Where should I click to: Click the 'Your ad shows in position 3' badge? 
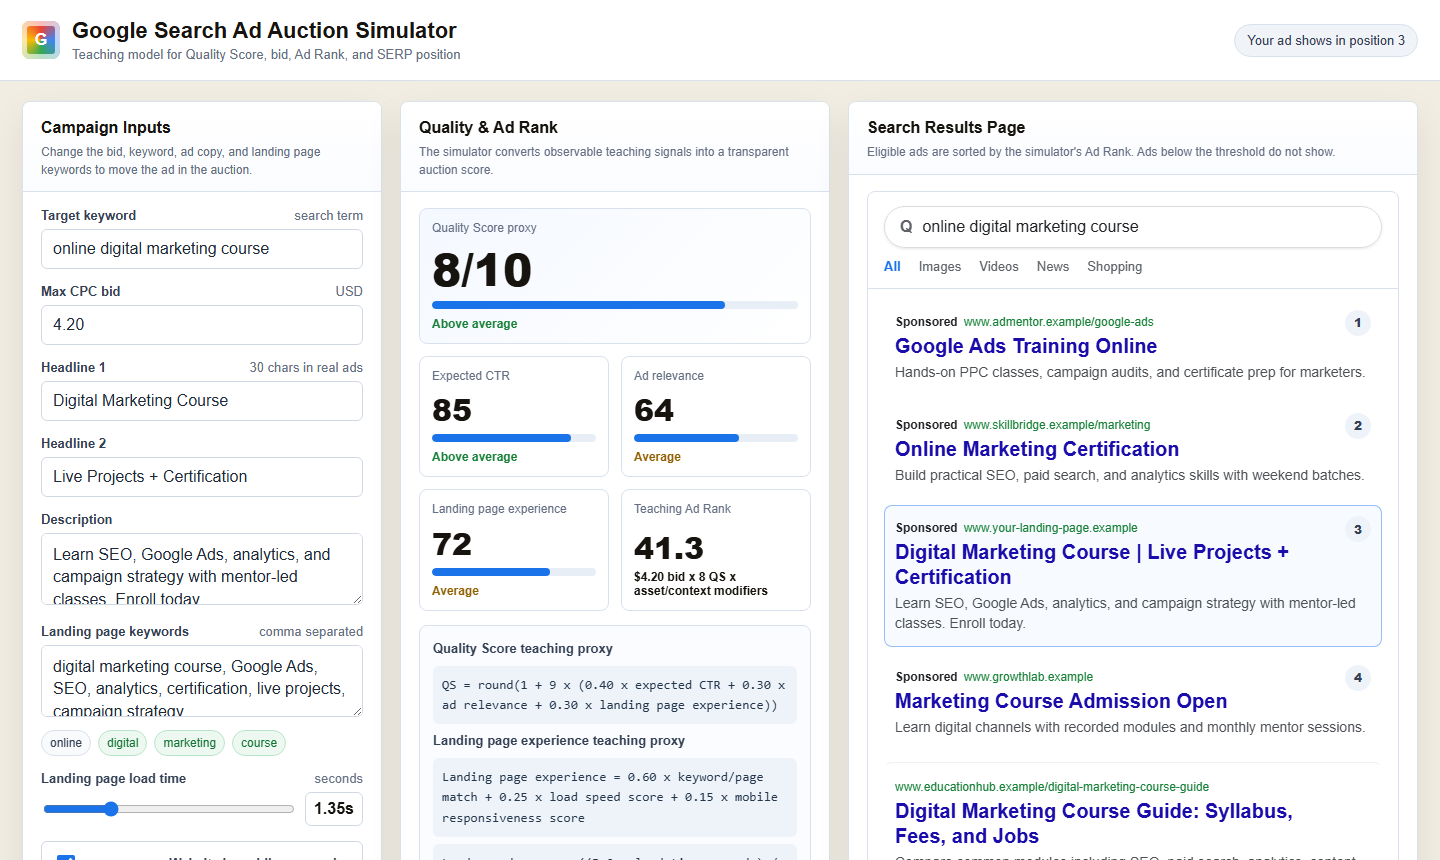pyautogui.click(x=1326, y=41)
